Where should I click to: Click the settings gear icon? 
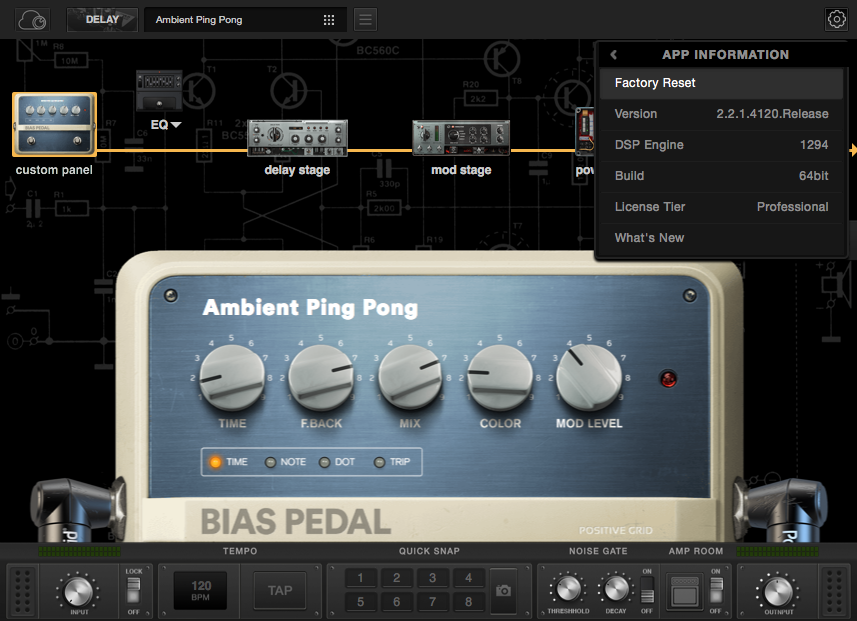[836, 20]
